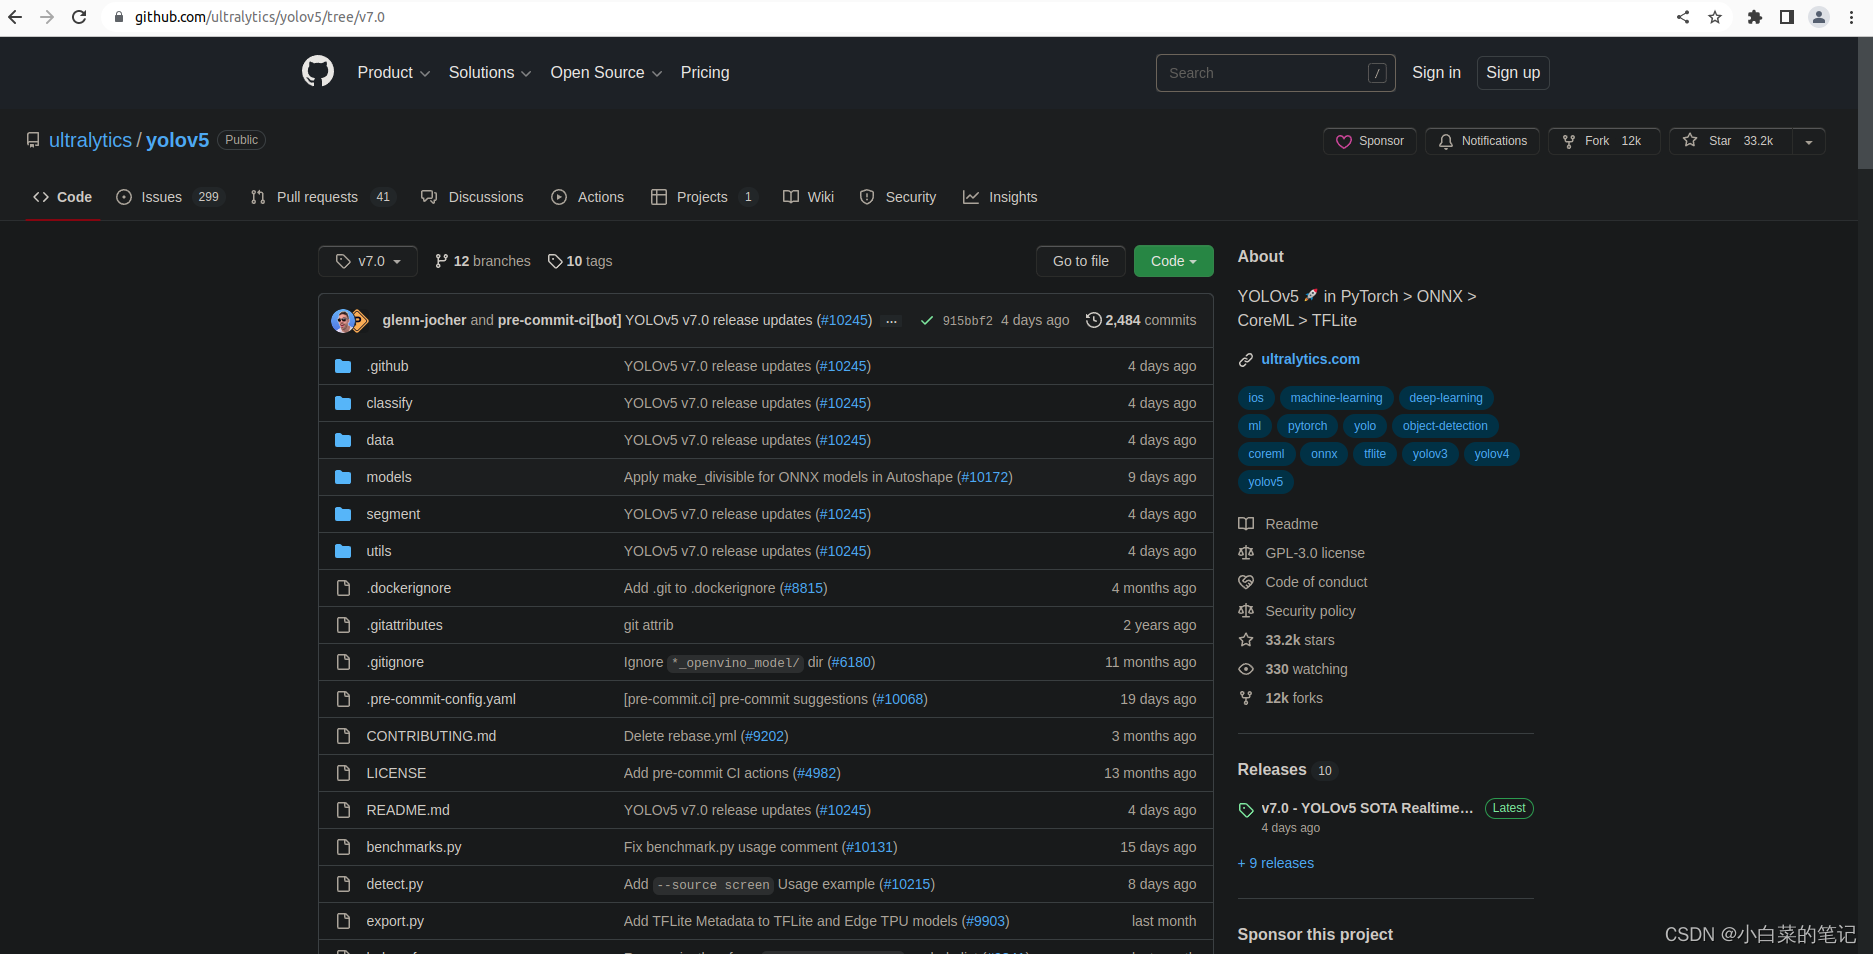Open the ultralytics owner link
The width and height of the screenshot is (1873, 954).
coord(90,140)
